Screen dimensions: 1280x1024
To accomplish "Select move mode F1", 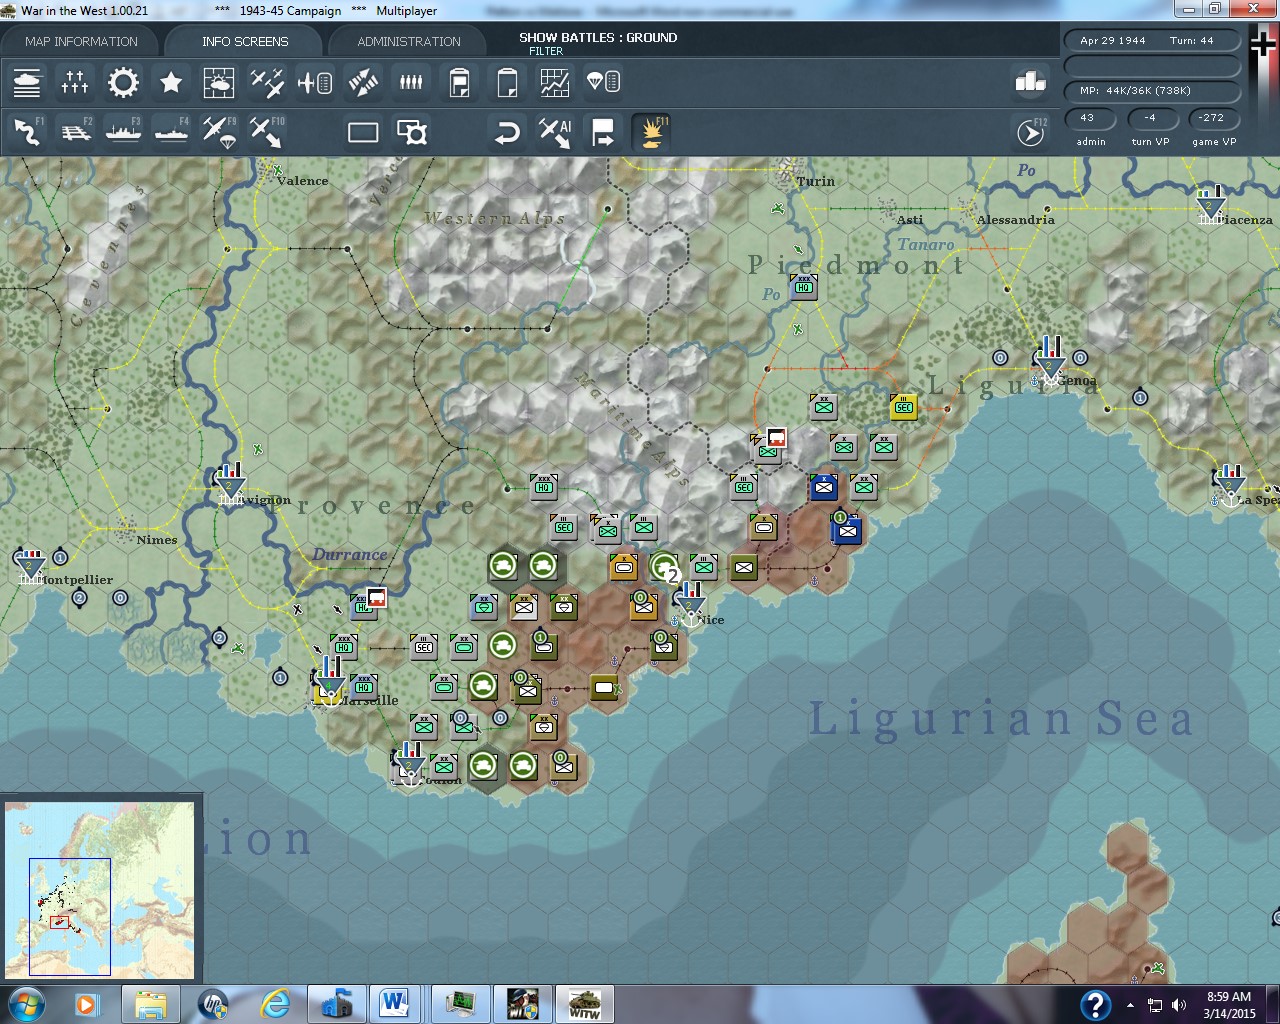I will point(27,132).
